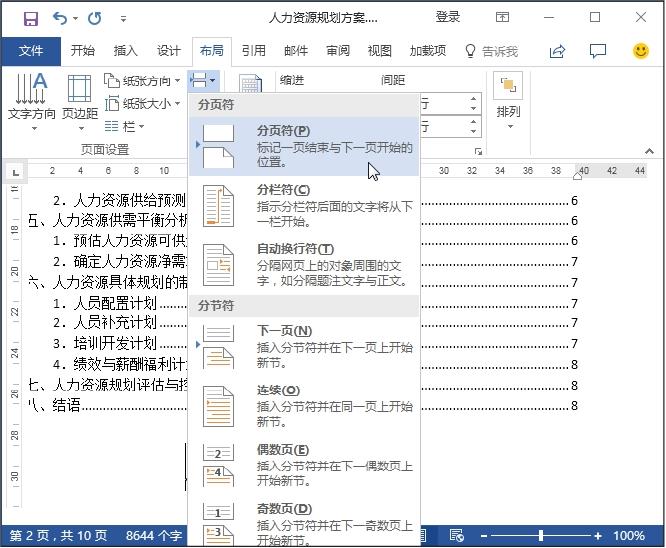
Task: Save the document with the floppy icon
Action: (x=31, y=18)
